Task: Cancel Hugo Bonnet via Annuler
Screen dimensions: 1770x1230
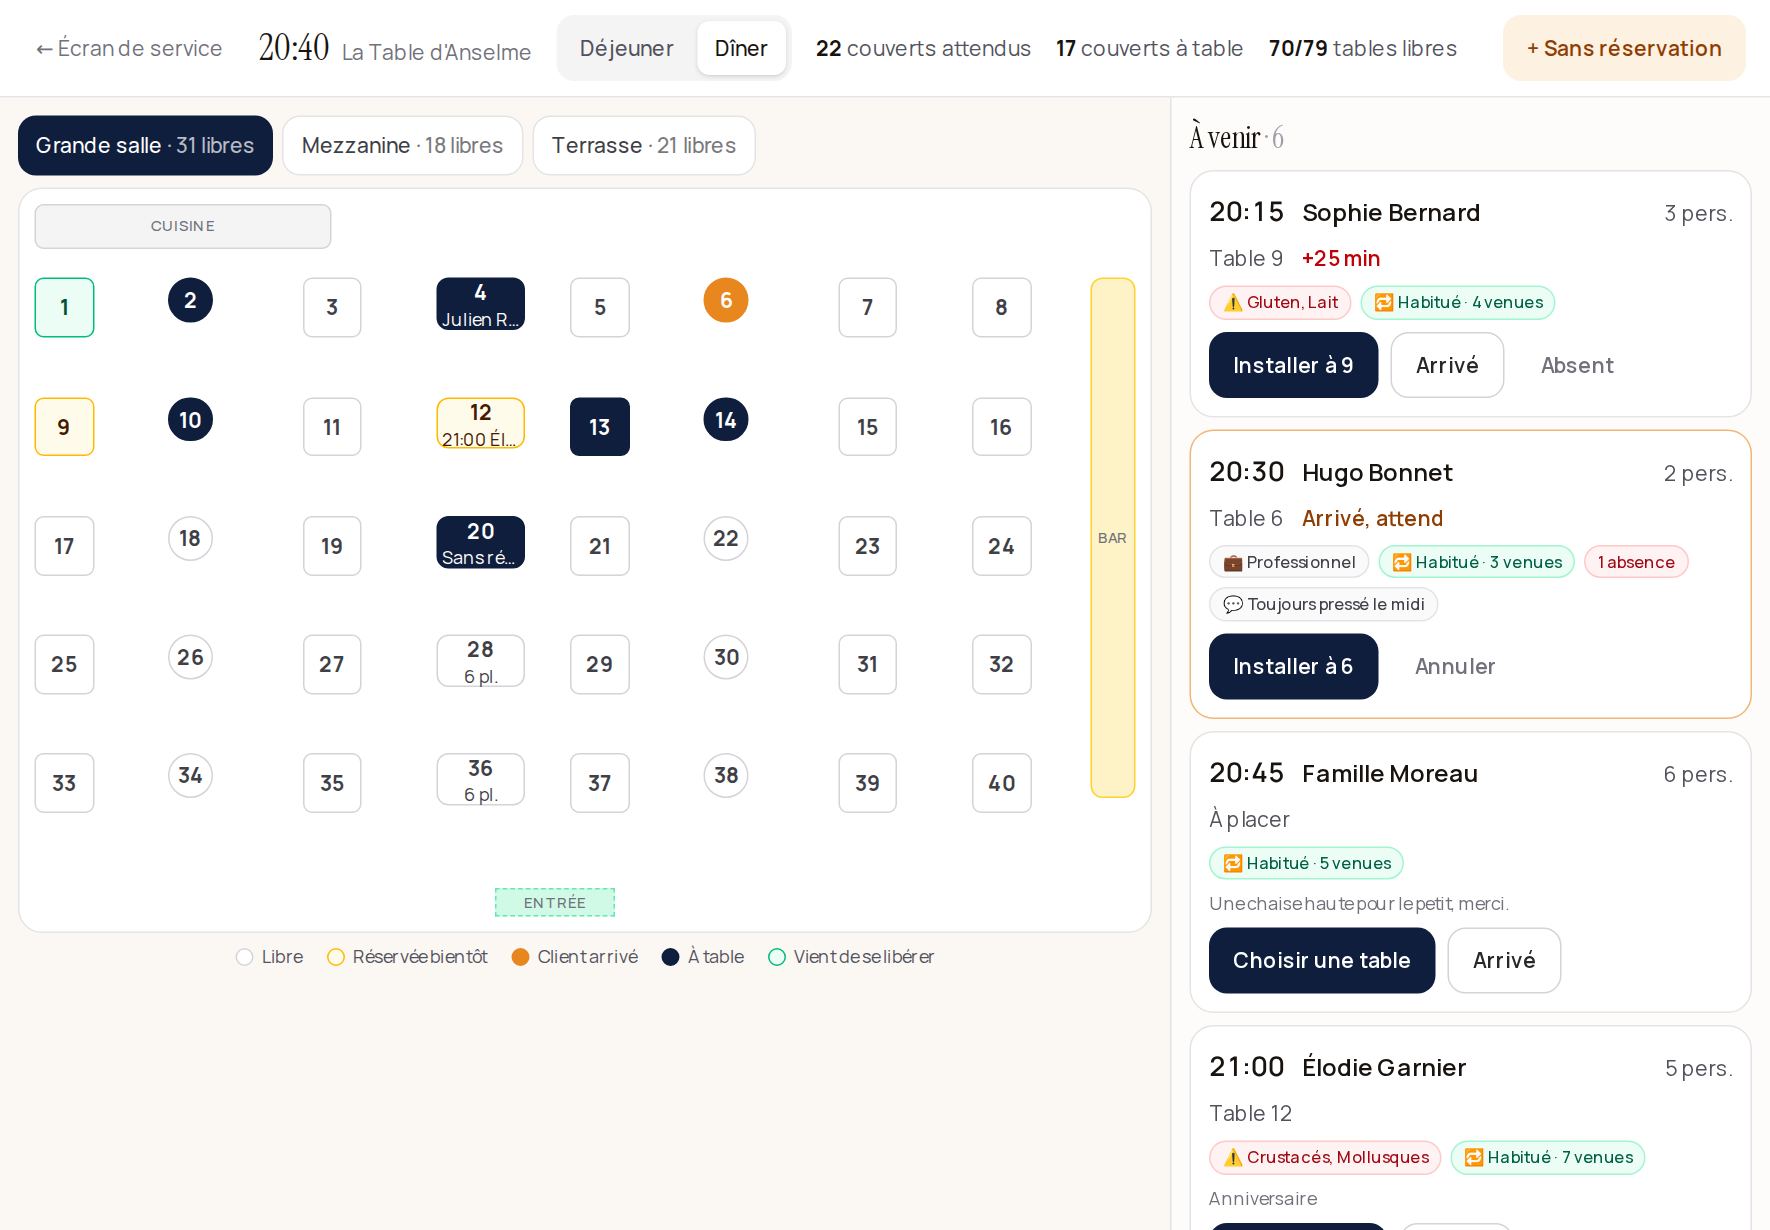Action: pos(1455,666)
